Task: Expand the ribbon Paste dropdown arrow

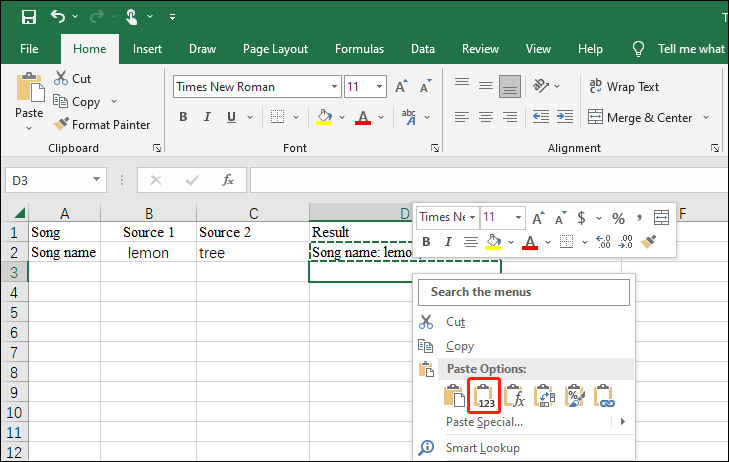Action: pos(29,128)
